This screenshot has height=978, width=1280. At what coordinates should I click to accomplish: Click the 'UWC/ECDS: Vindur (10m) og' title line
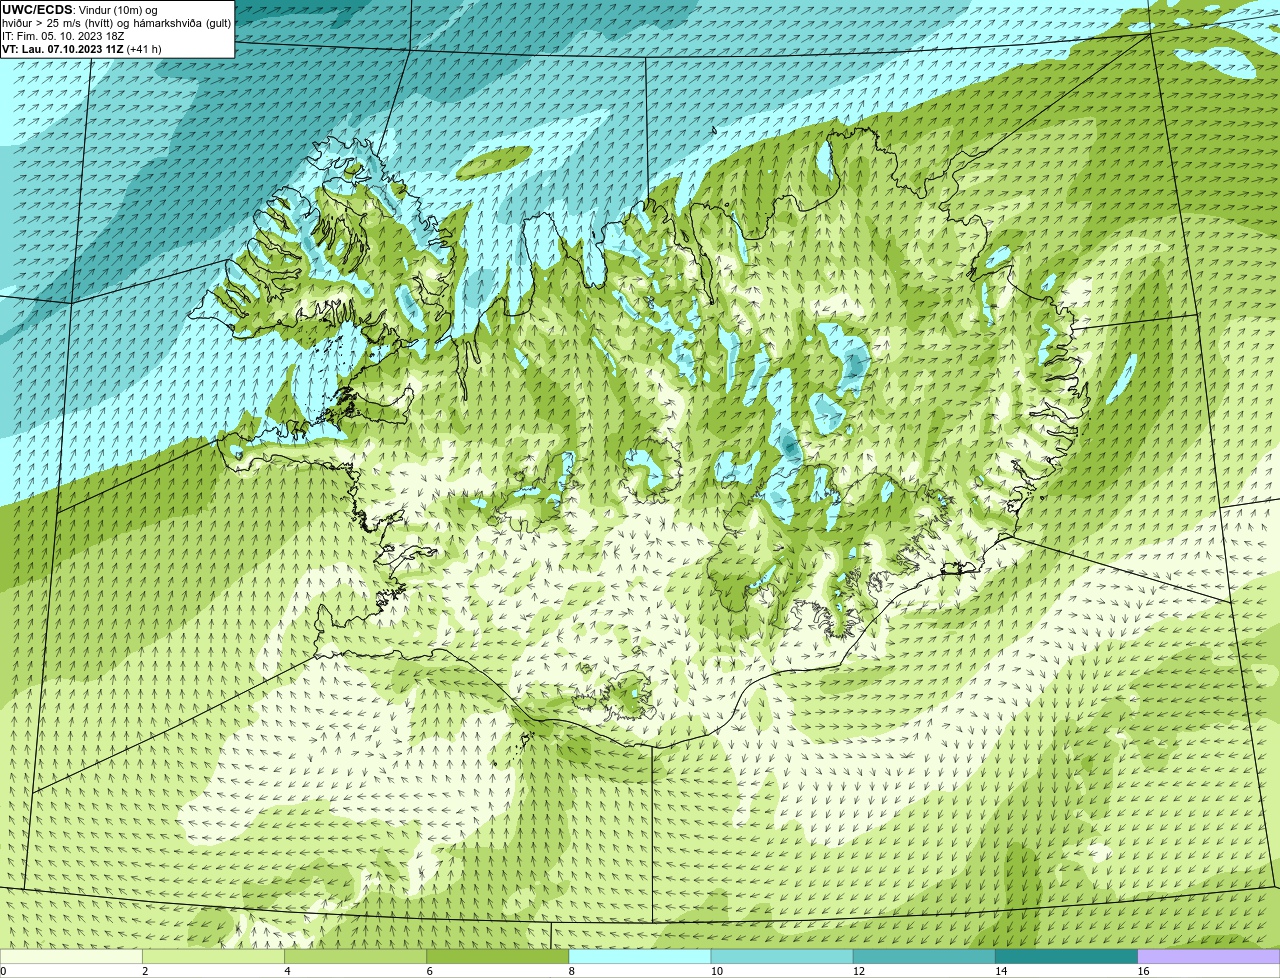point(80,10)
